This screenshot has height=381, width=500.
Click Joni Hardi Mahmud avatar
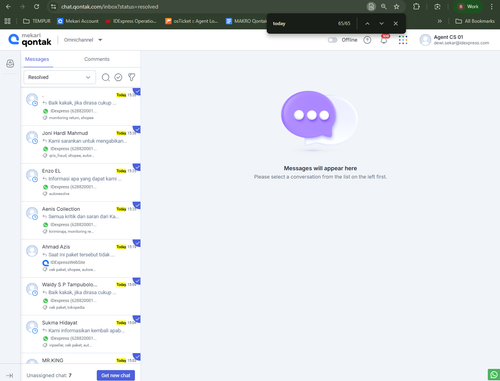32,137
